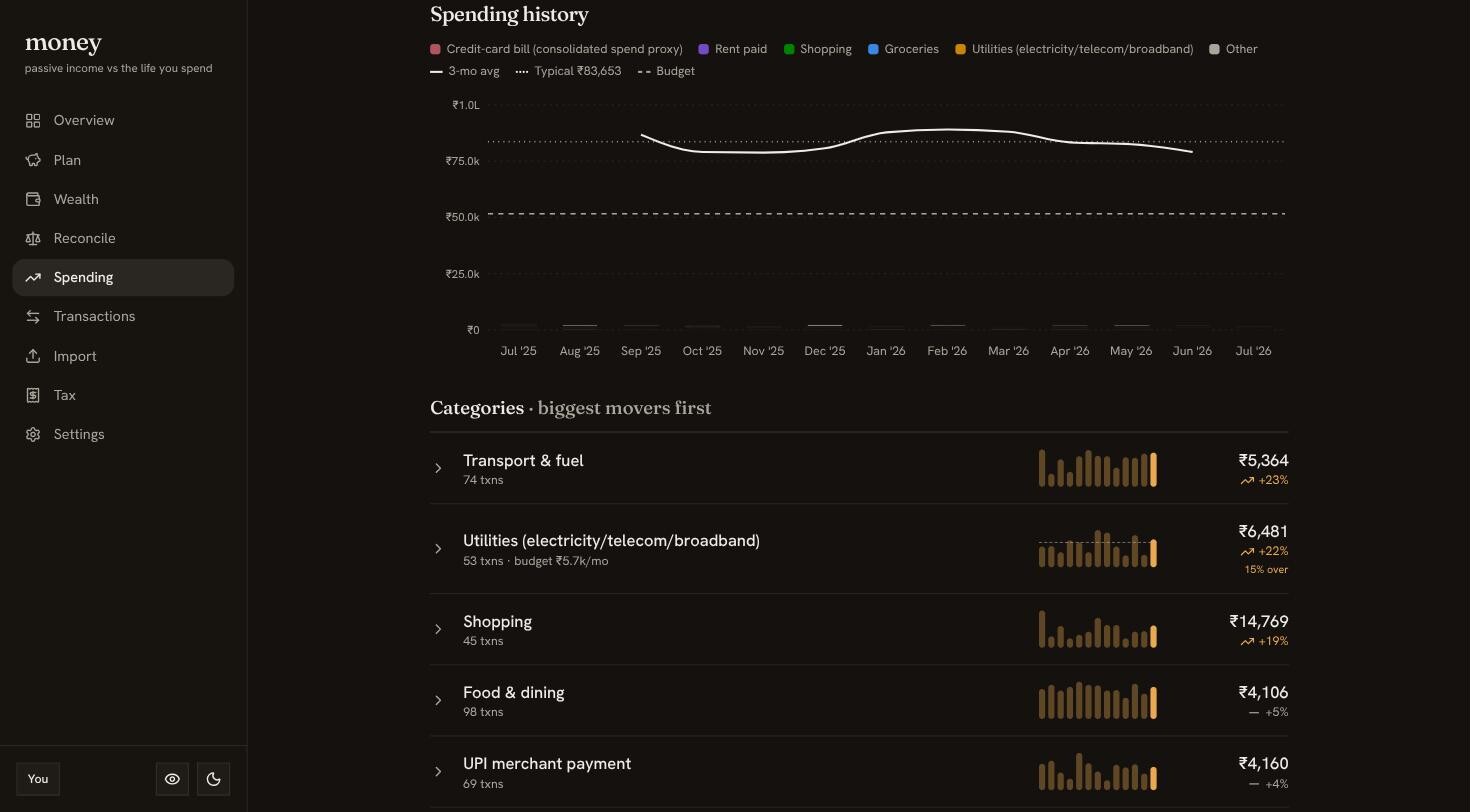This screenshot has height=812, width=1470.
Task: Select Transactions in the sidebar
Action: tap(123, 317)
